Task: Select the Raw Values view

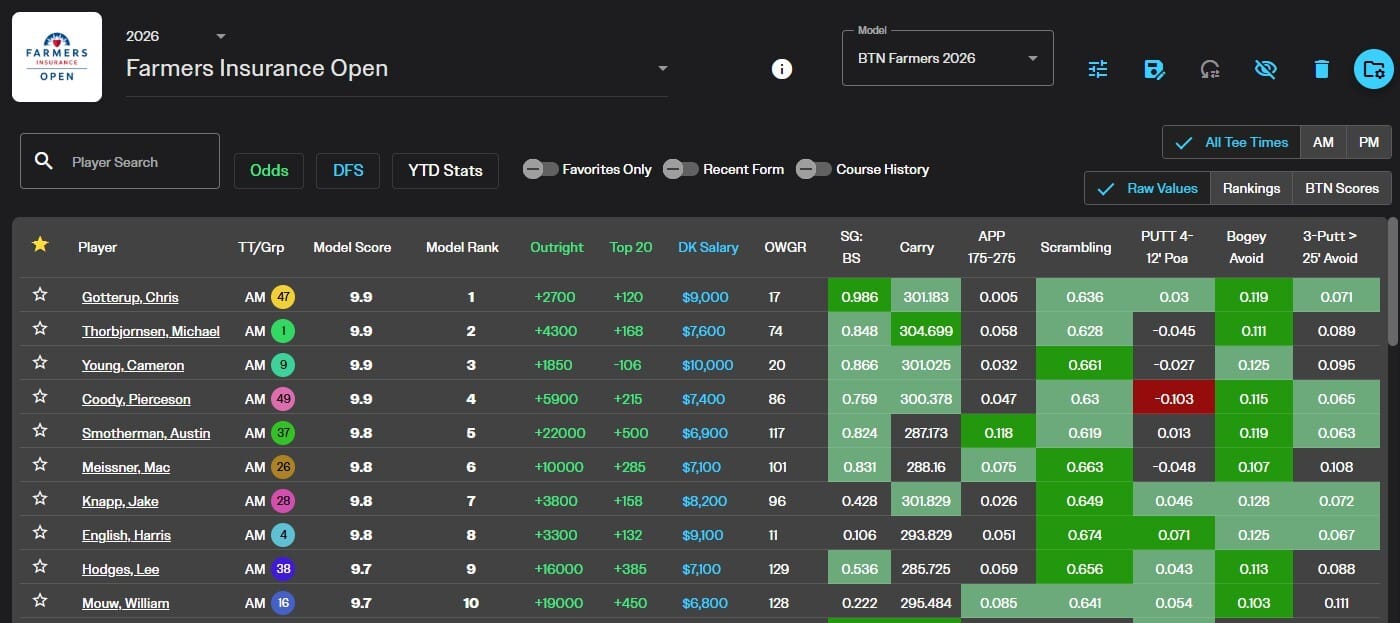Action: [x=1147, y=188]
